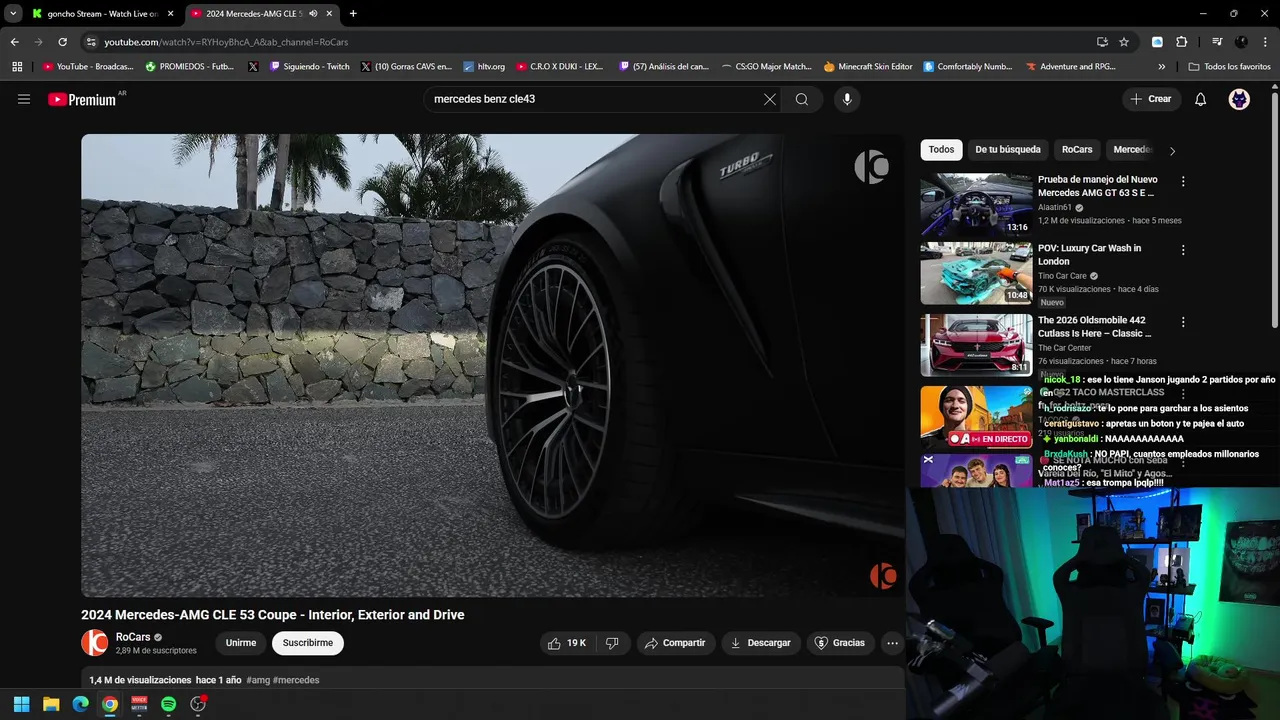Select the De tu búsqueda chip
Image resolution: width=1280 pixels, height=720 pixels.
coord(1008,149)
